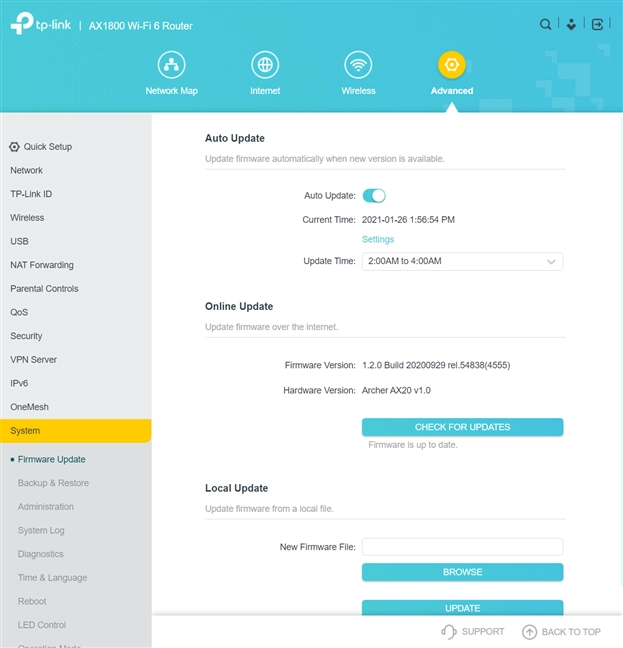Select Time & Language submenu item
The image size is (623, 648).
point(52,577)
